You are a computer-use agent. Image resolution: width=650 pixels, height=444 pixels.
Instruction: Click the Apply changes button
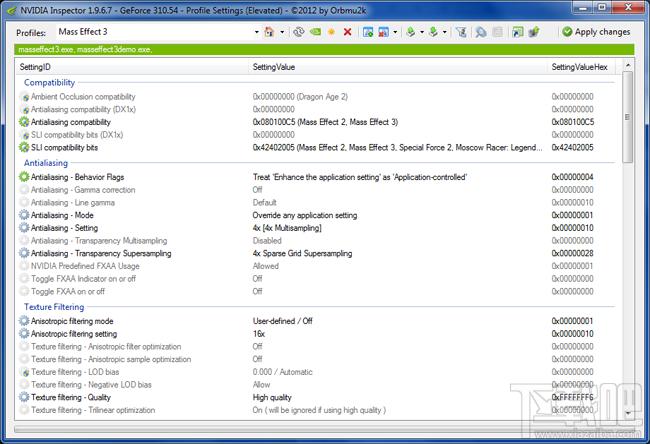pyautogui.click(x=596, y=32)
